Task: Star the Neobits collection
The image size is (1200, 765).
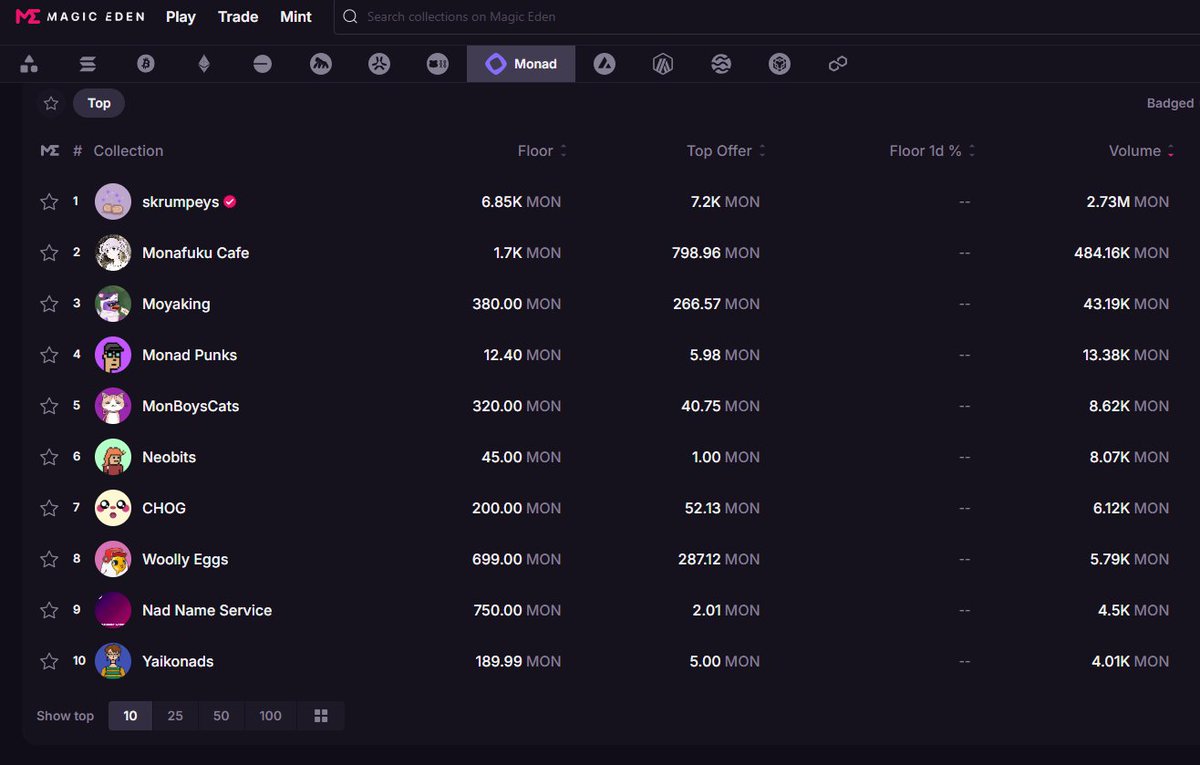Action: tap(49, 457)
